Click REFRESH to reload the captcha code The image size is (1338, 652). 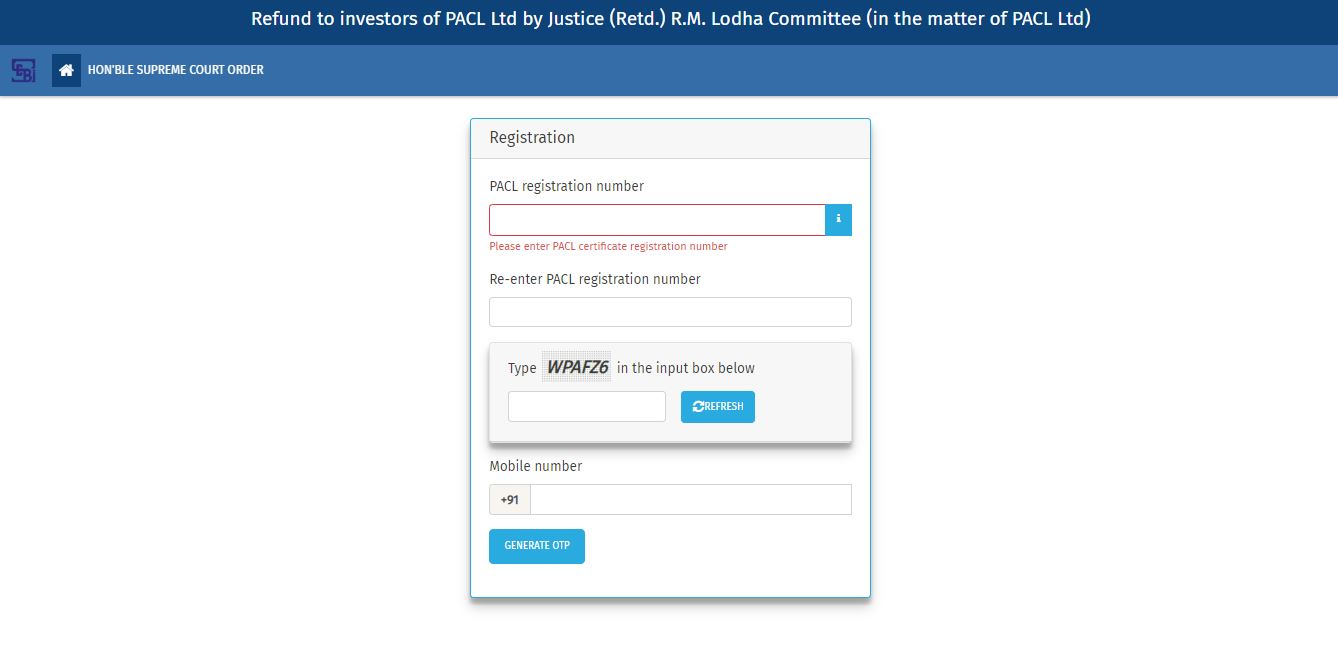coord(717,406)
